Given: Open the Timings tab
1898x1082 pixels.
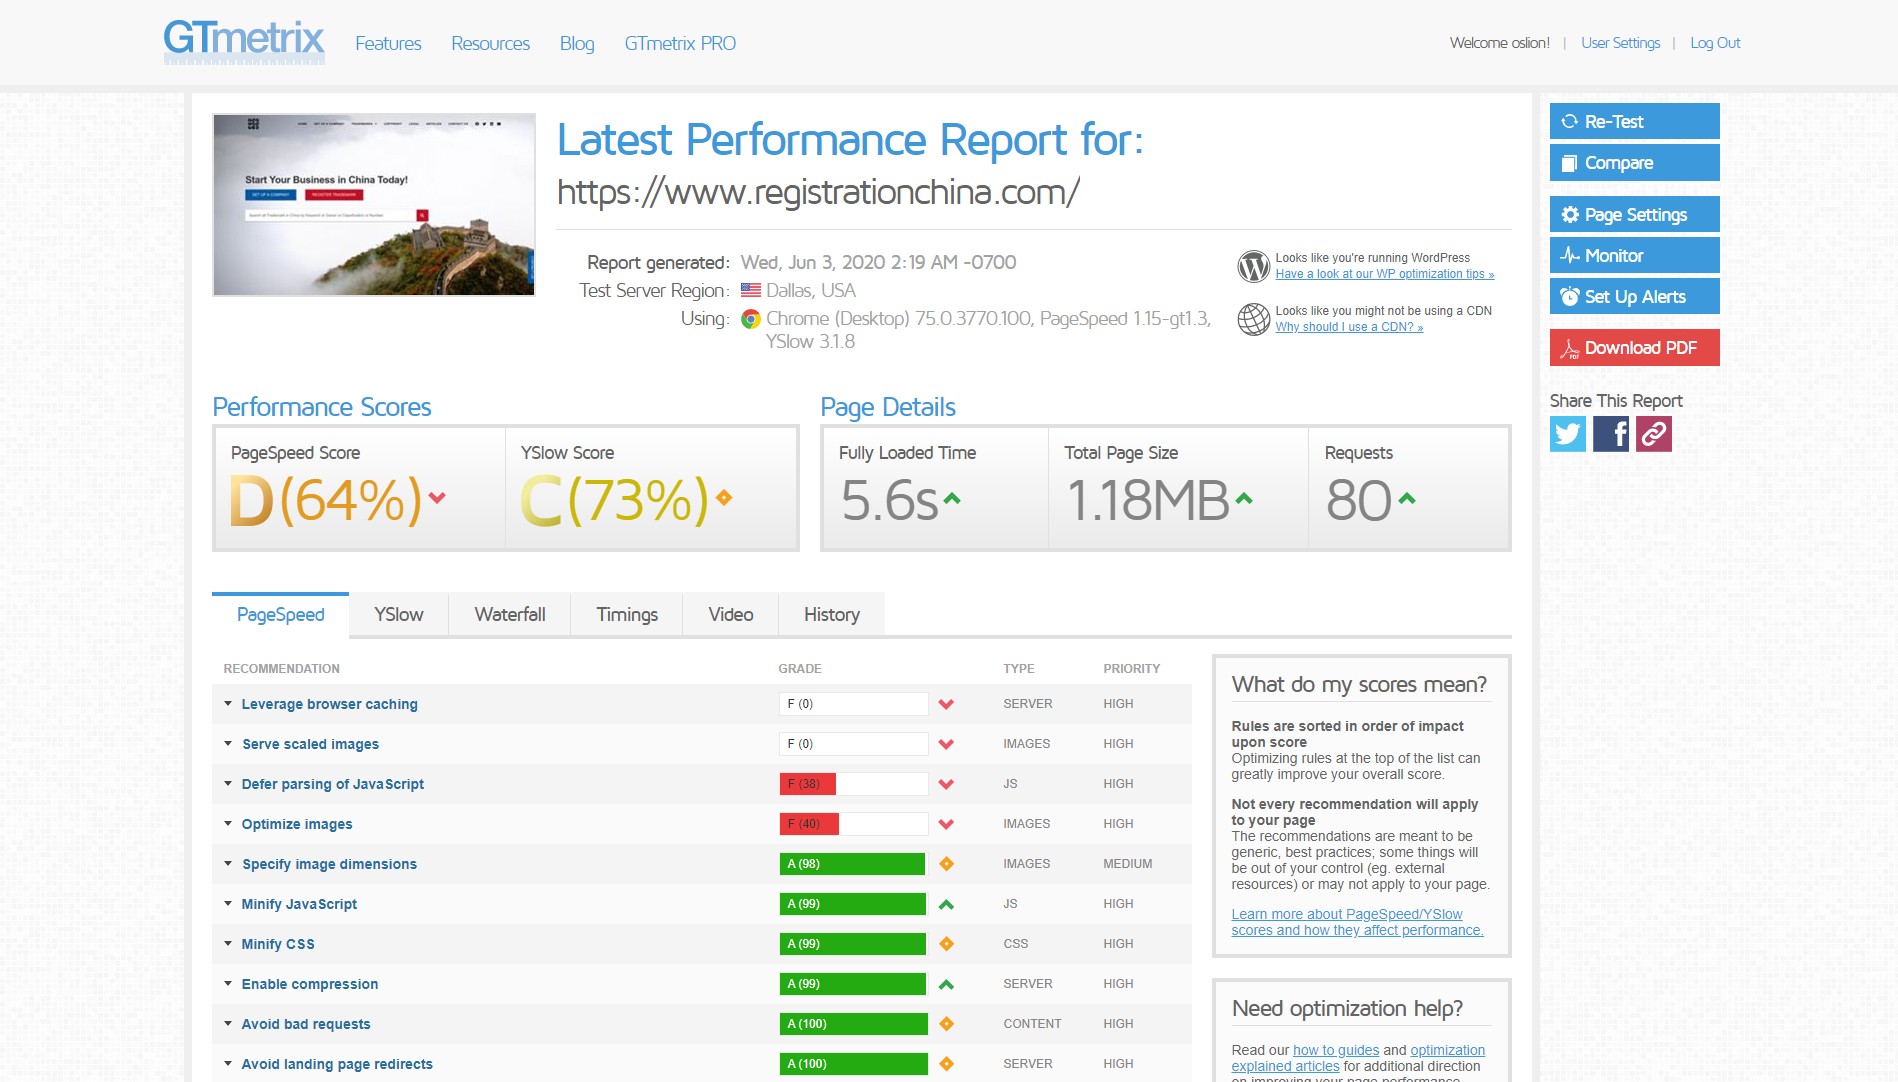Looking at the screenshot, I should tap(627, 615).
